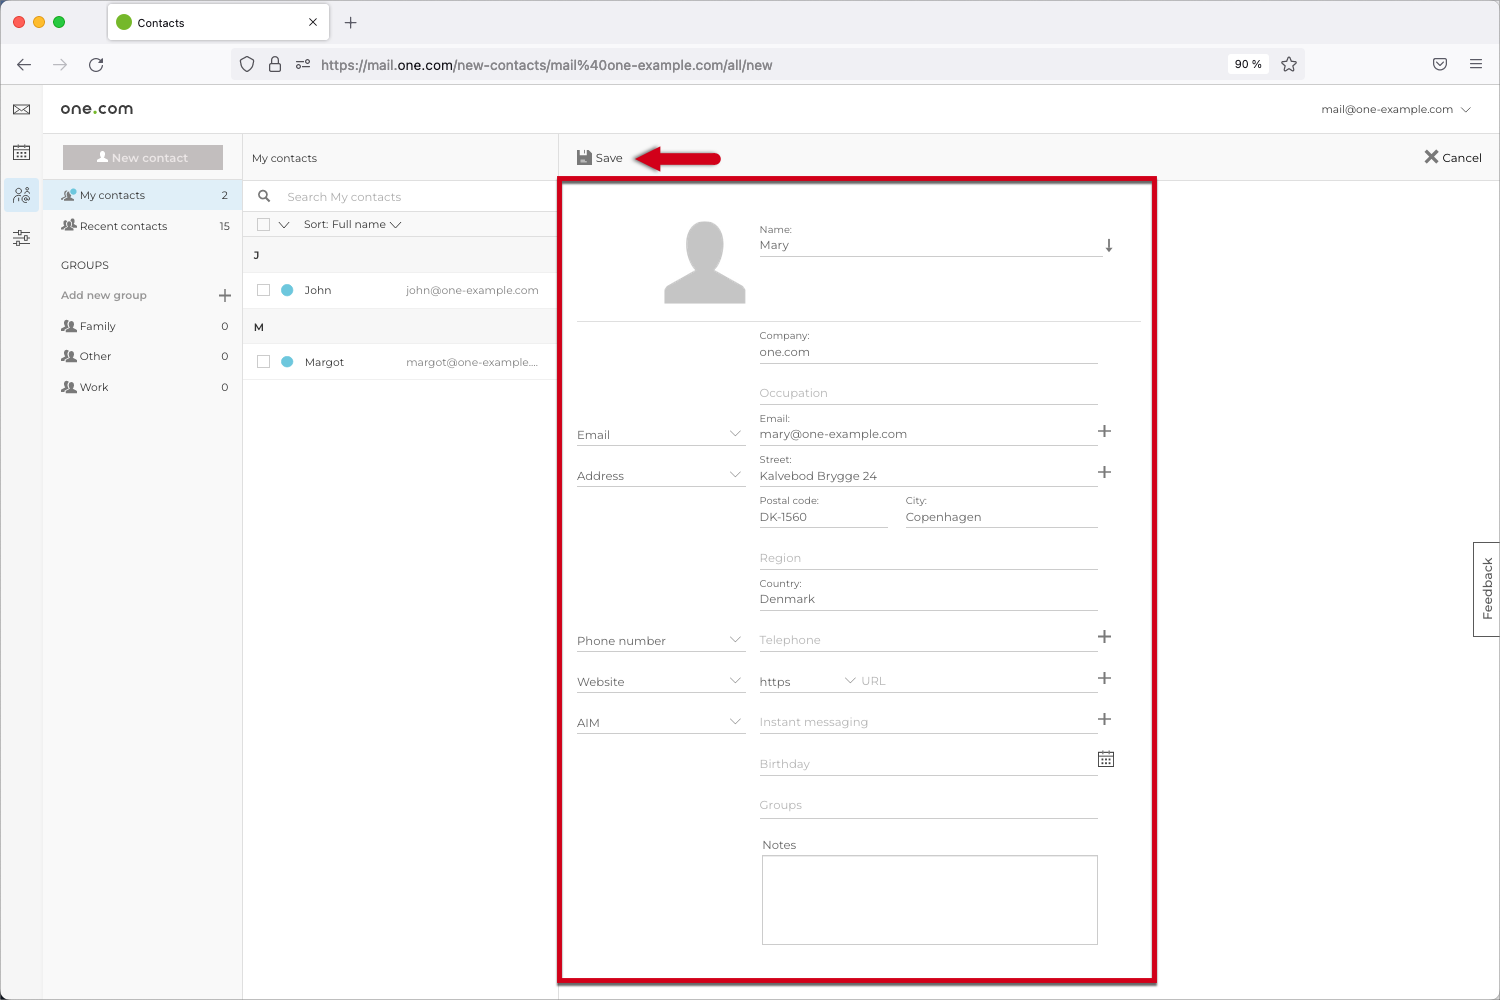Open the settings sliders icon in sidebar
The height and width of the screenshot is (1000, 1500).
(x=21, y=238)
